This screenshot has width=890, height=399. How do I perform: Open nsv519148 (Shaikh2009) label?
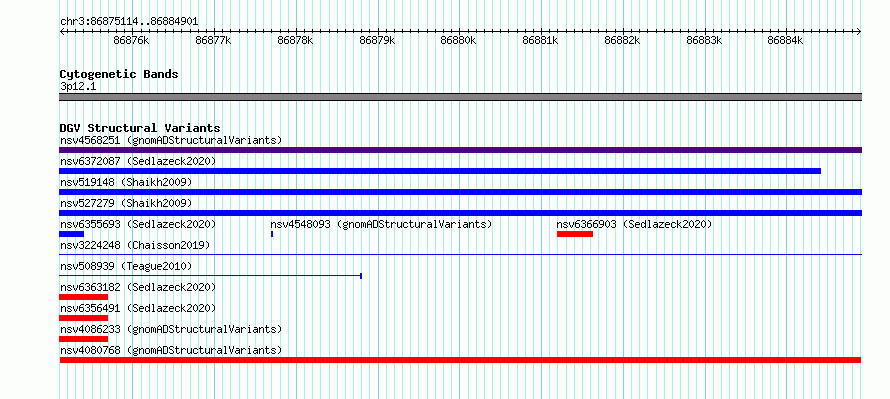(x=126, y=182)
